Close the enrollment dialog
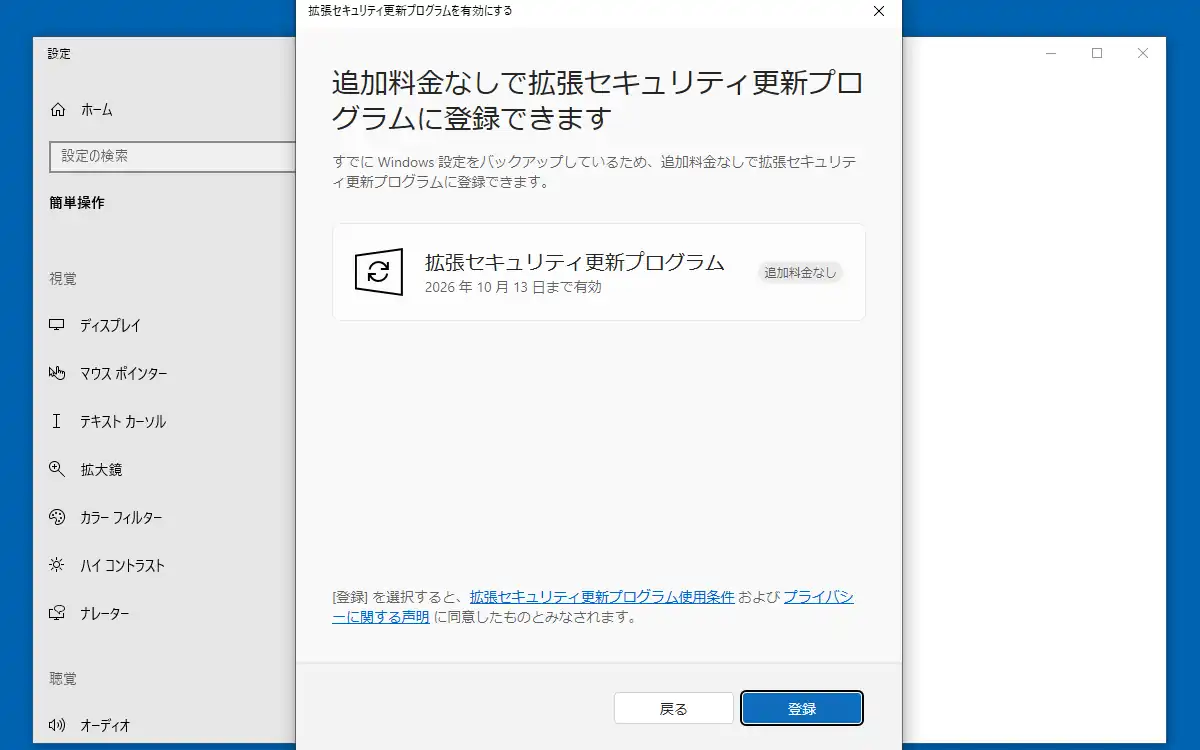 (878, 11)
